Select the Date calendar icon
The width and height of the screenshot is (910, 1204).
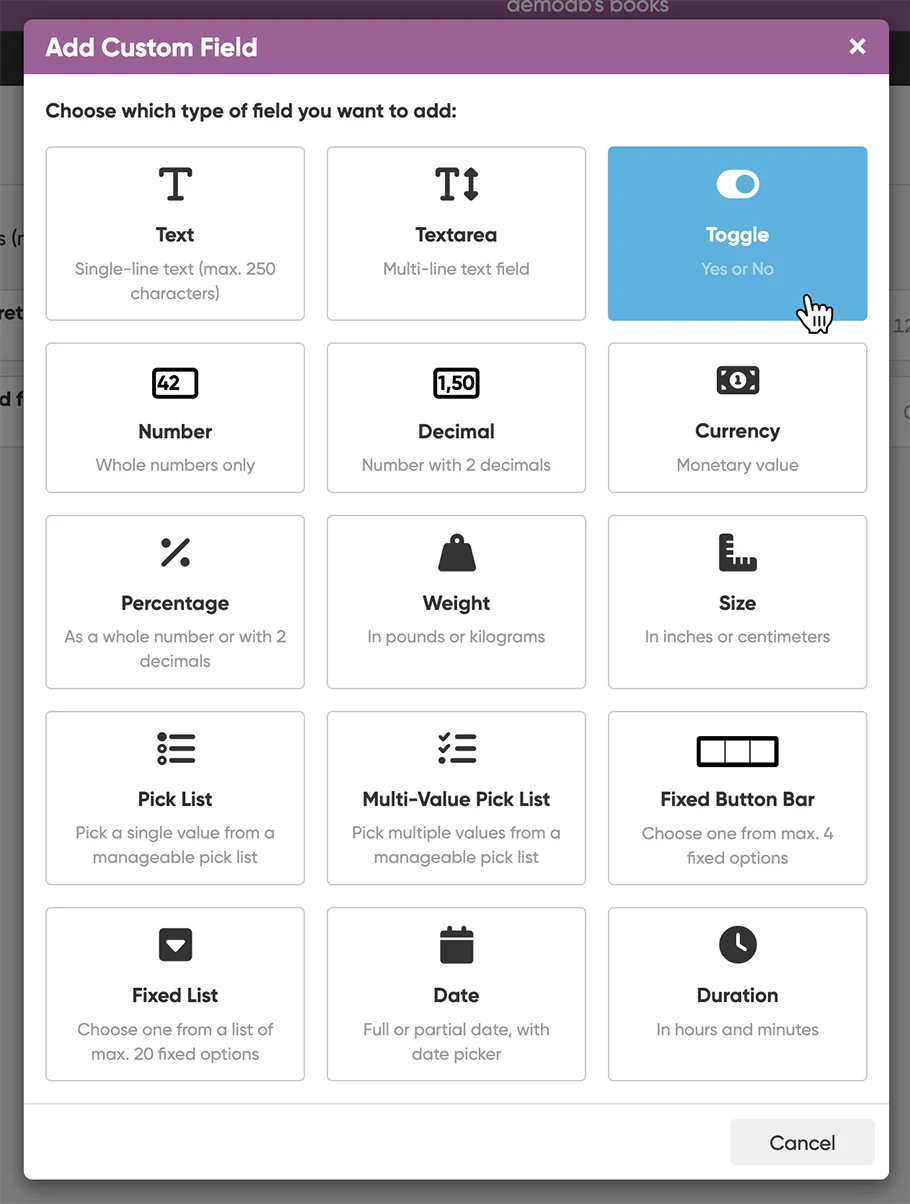[x=456, y=945]
